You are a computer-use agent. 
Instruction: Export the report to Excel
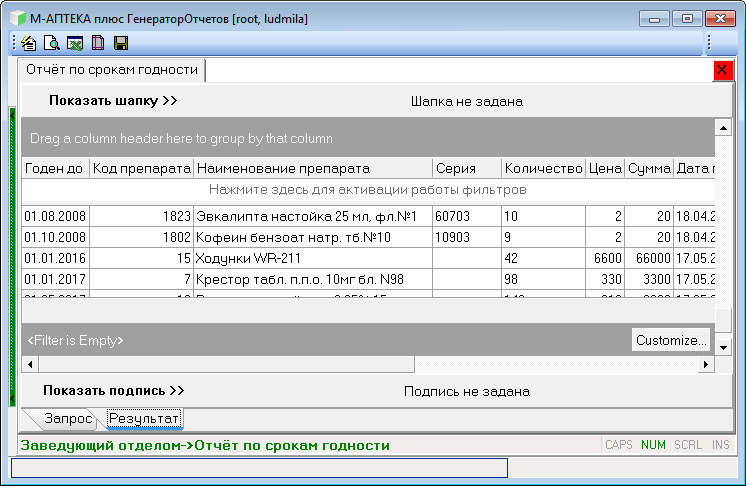click(x=74, y=43)
